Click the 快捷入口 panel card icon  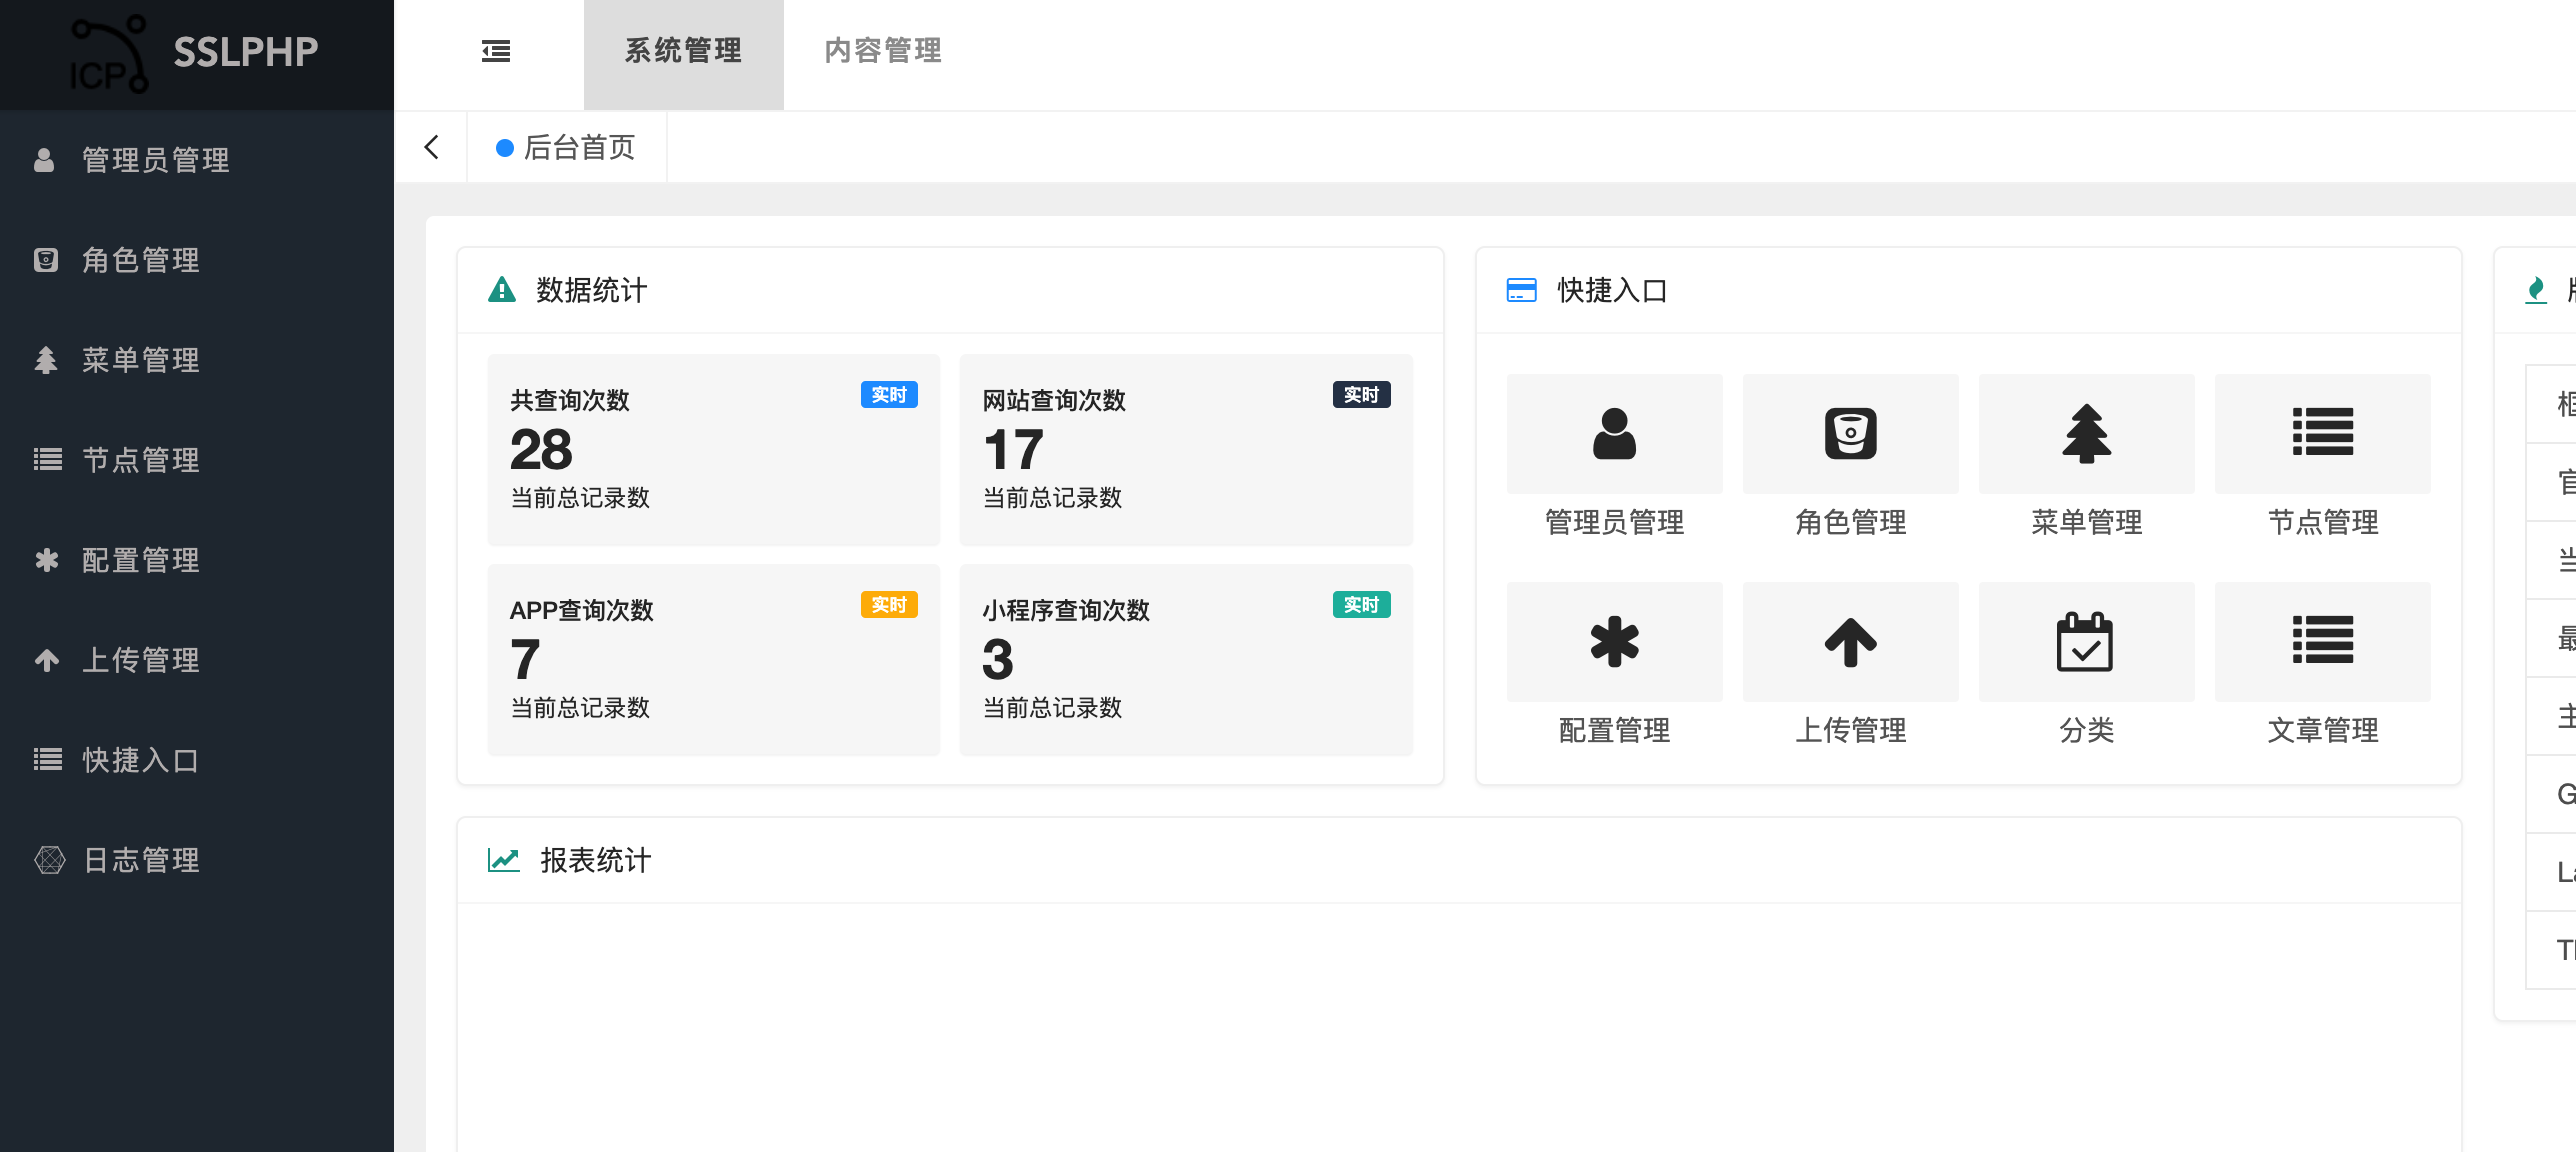(x=1521, y=290)
